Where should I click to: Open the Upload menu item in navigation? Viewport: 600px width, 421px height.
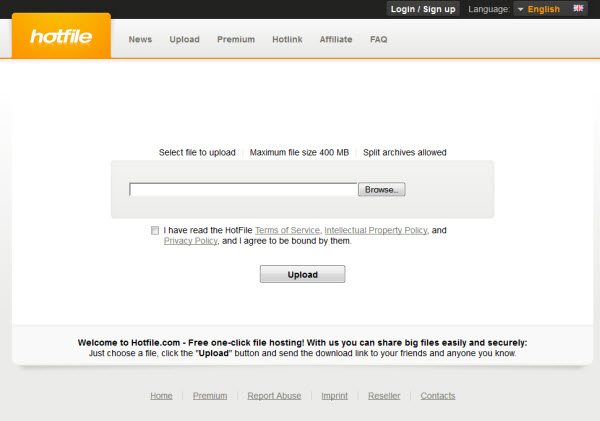(184, 39)
